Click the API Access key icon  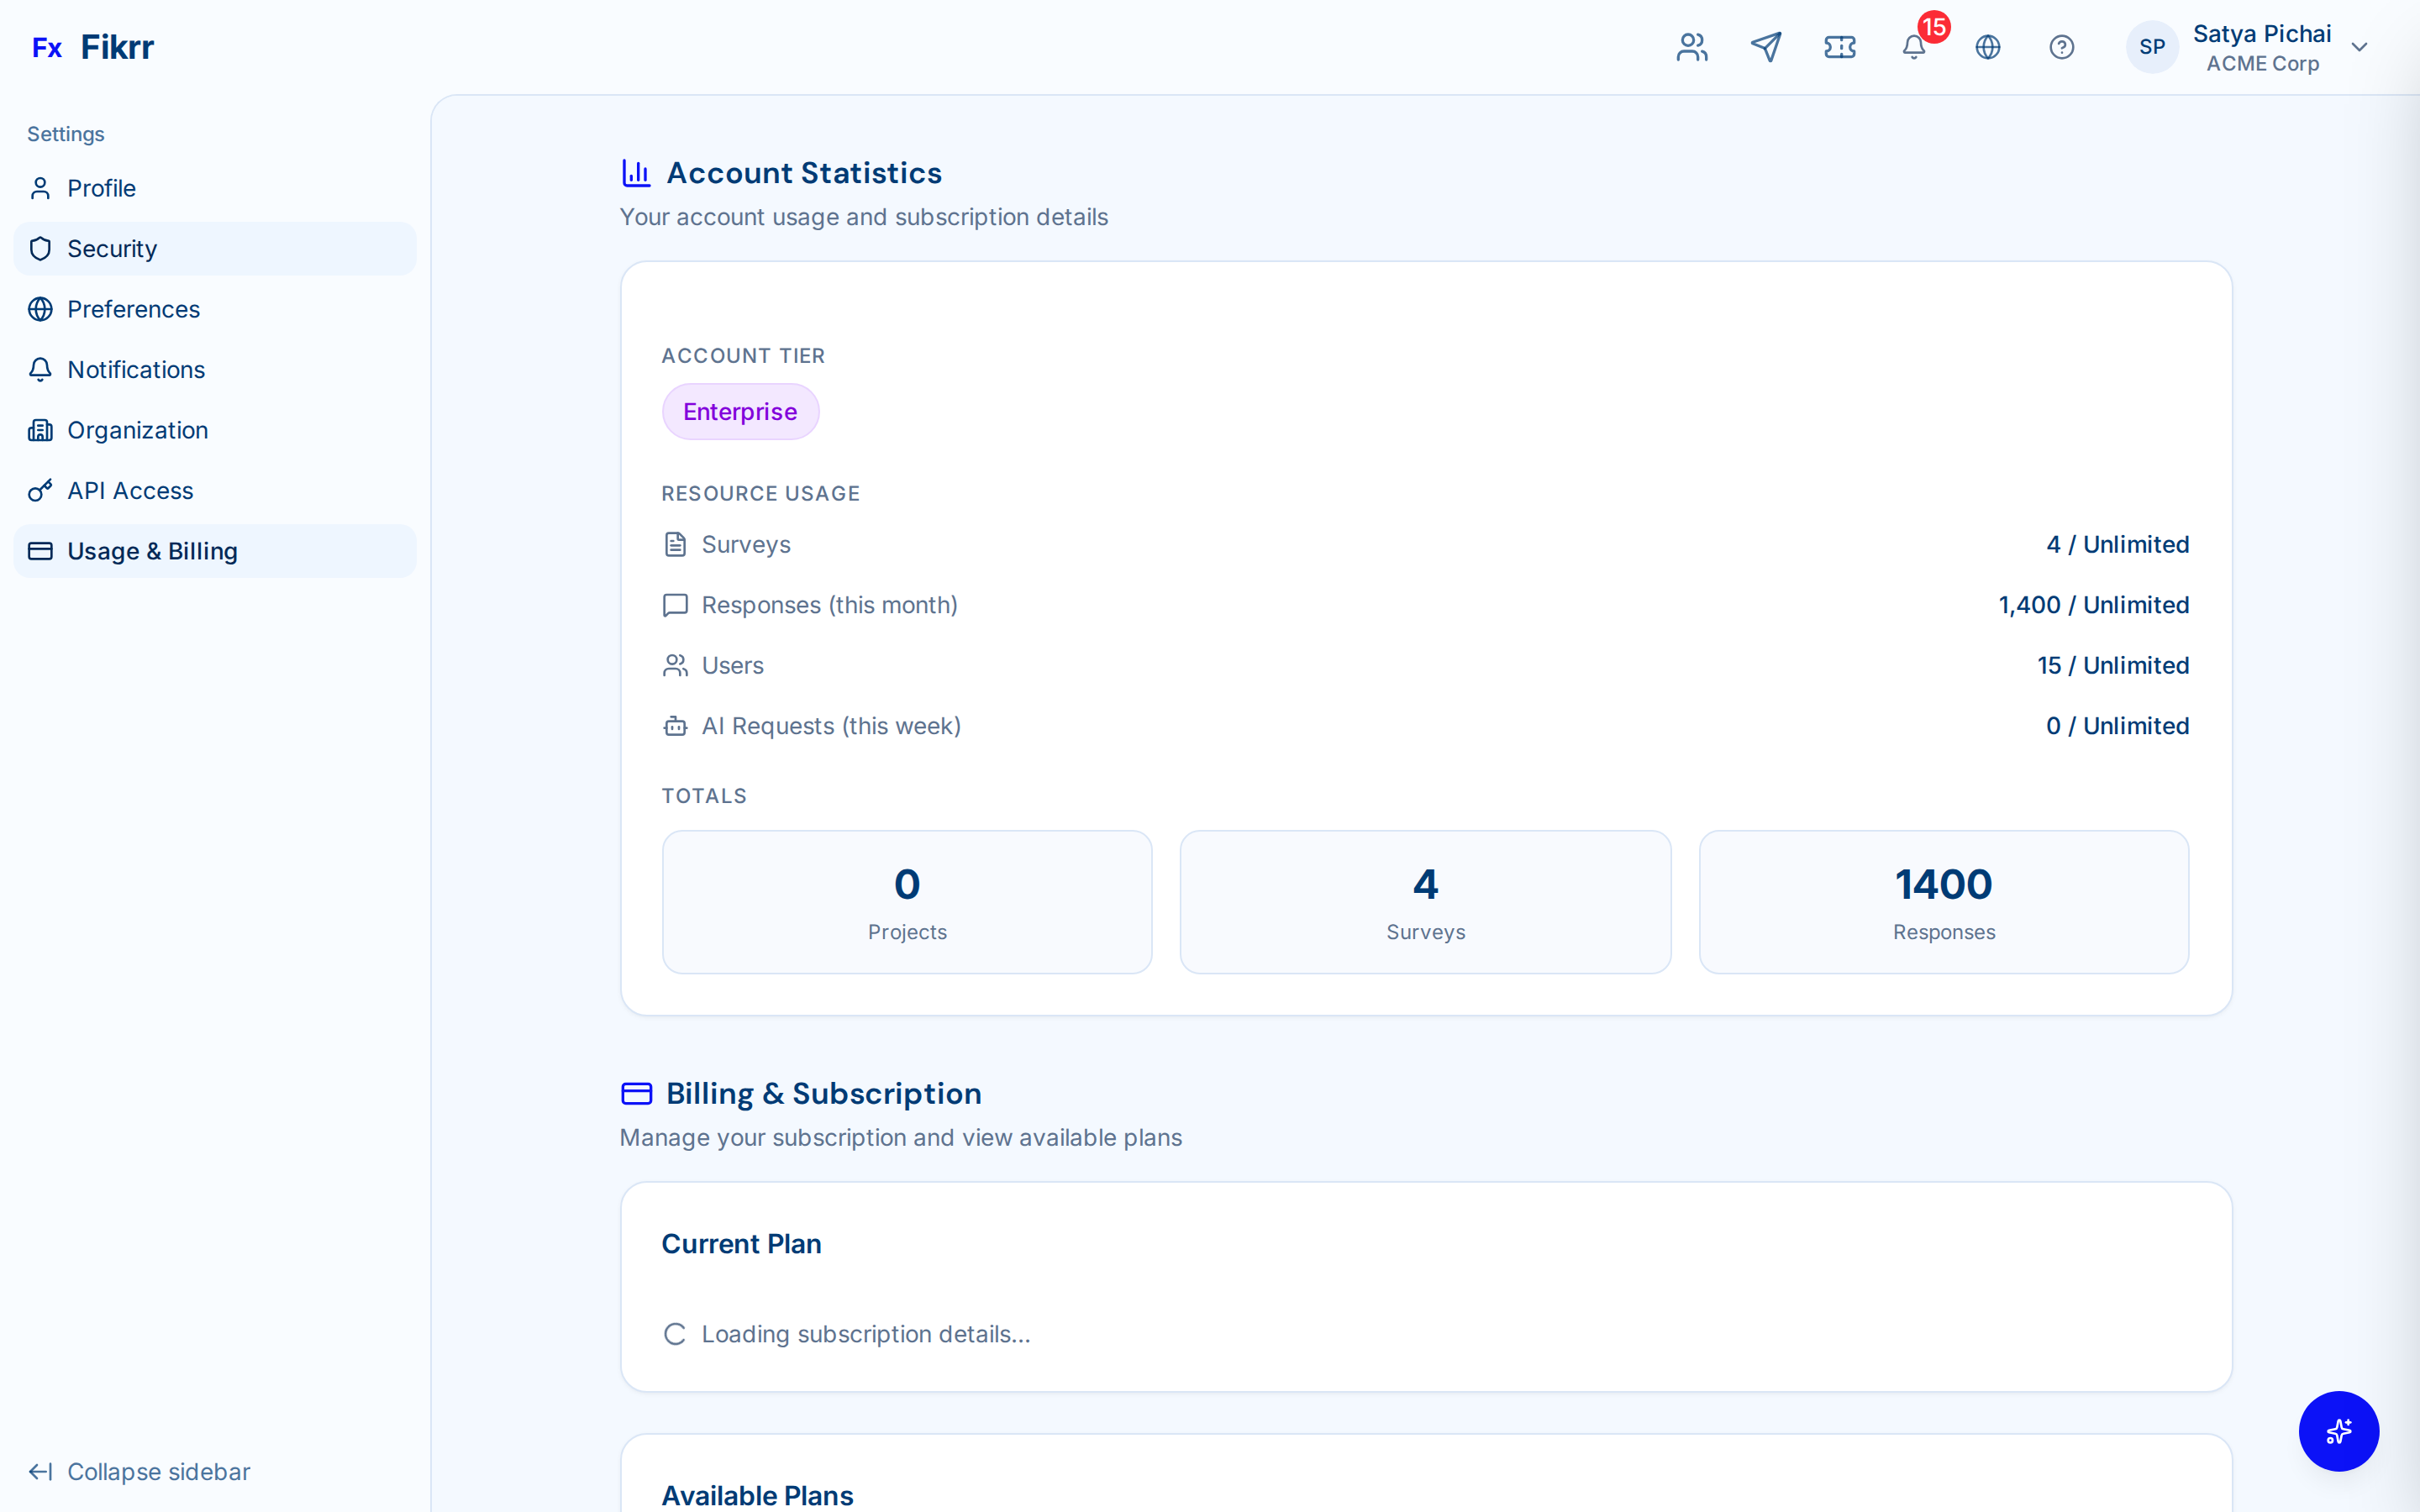40,490
